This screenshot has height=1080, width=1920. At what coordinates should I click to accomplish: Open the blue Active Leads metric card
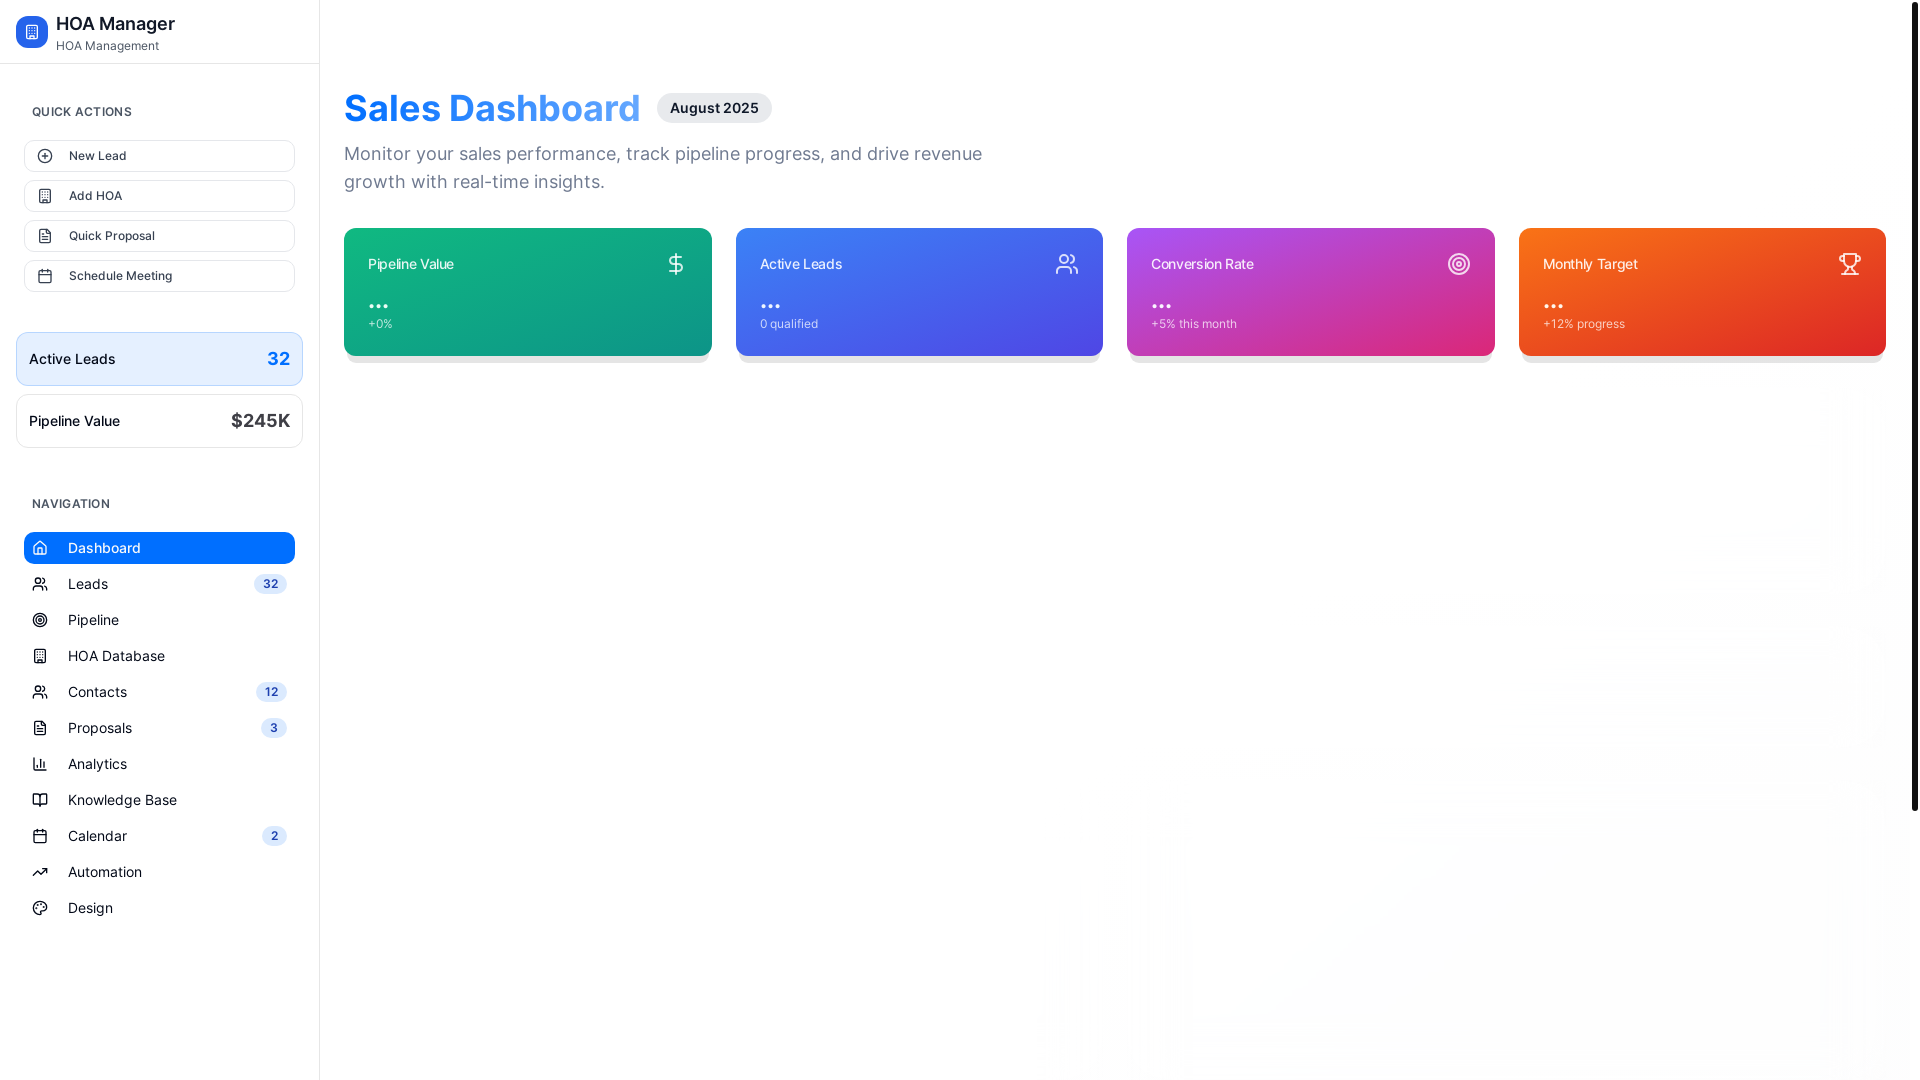pyautogui.click(x=919, y=292)
